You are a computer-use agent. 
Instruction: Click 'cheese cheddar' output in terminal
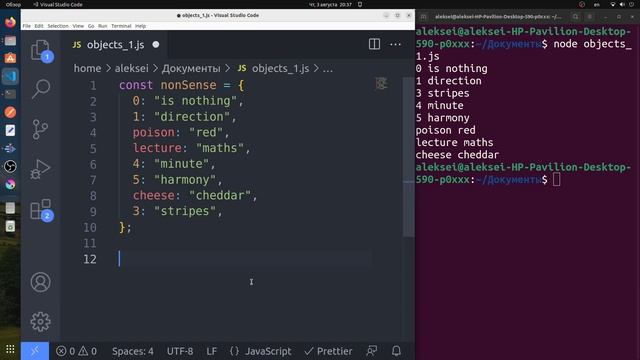coord(457,155)
